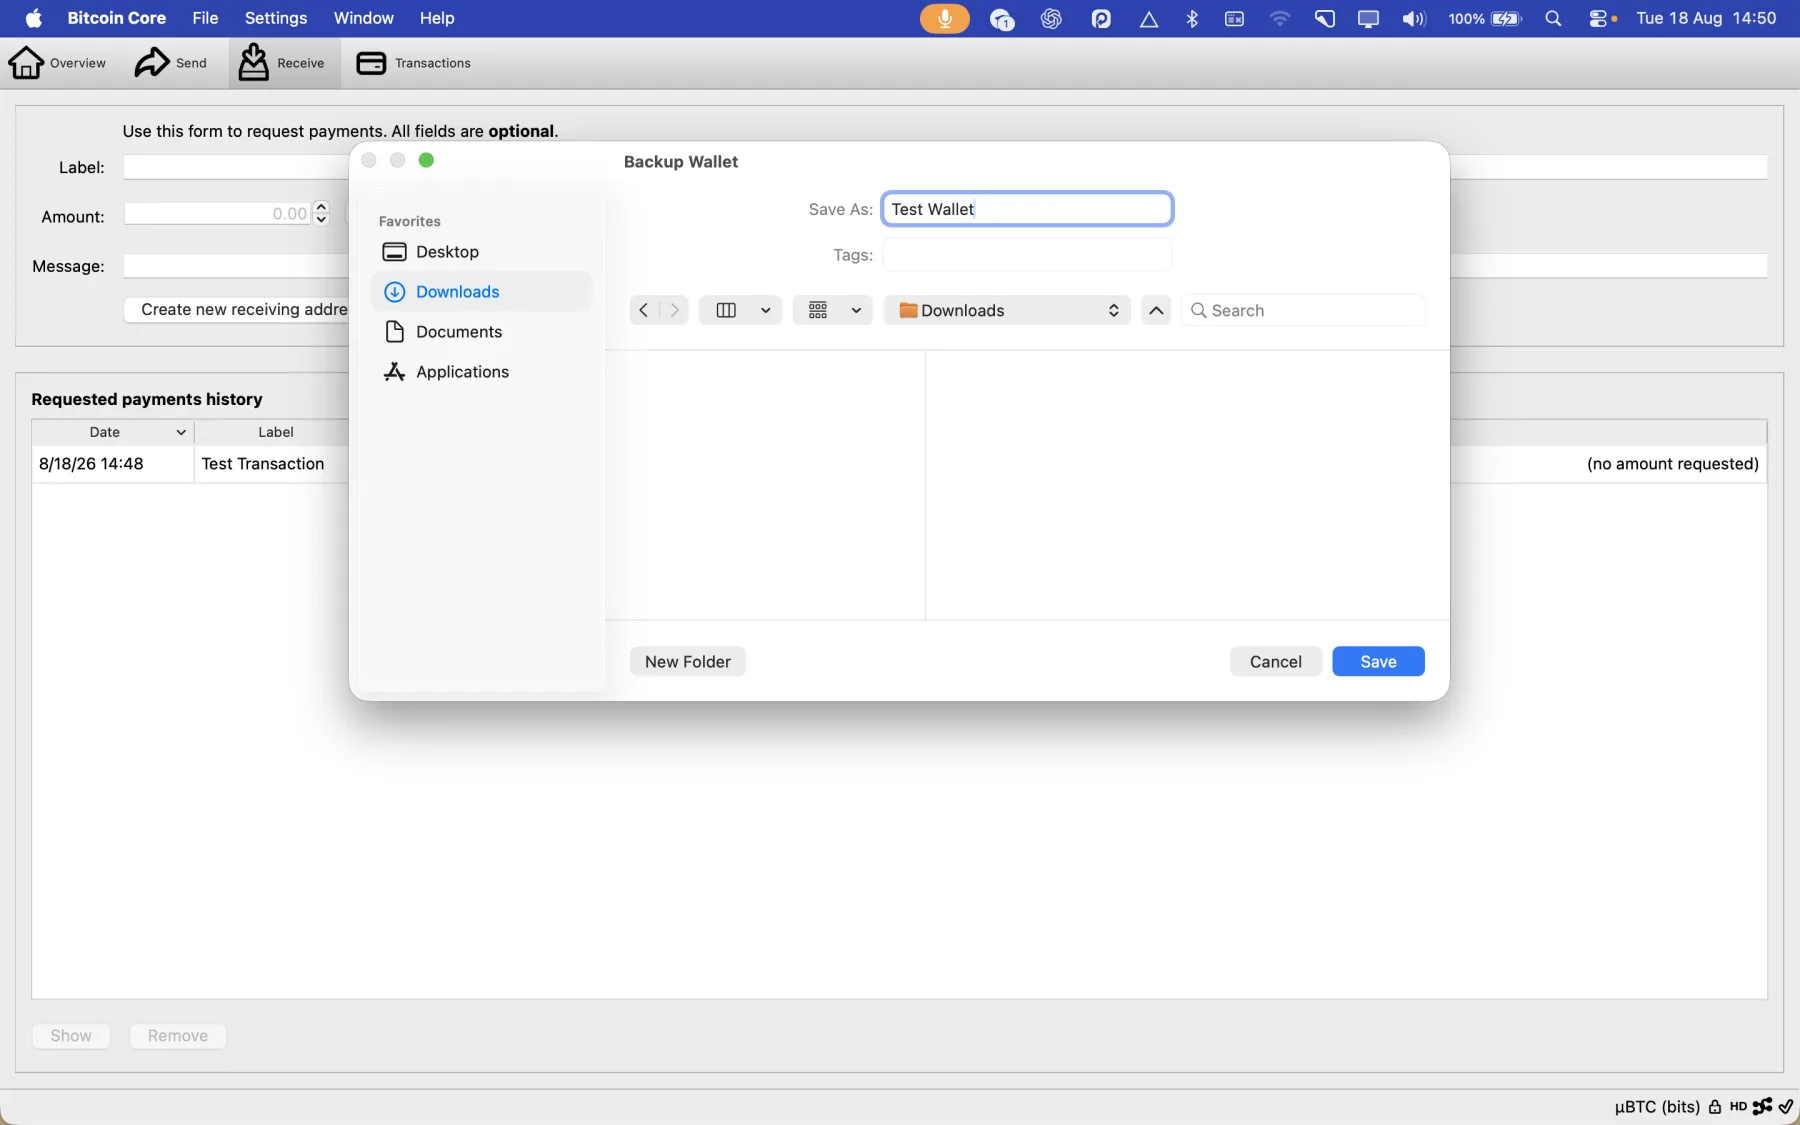Open the volume control in menu bar
This screenshot has width=1800, height=1125.
[x=1413, y=18]
